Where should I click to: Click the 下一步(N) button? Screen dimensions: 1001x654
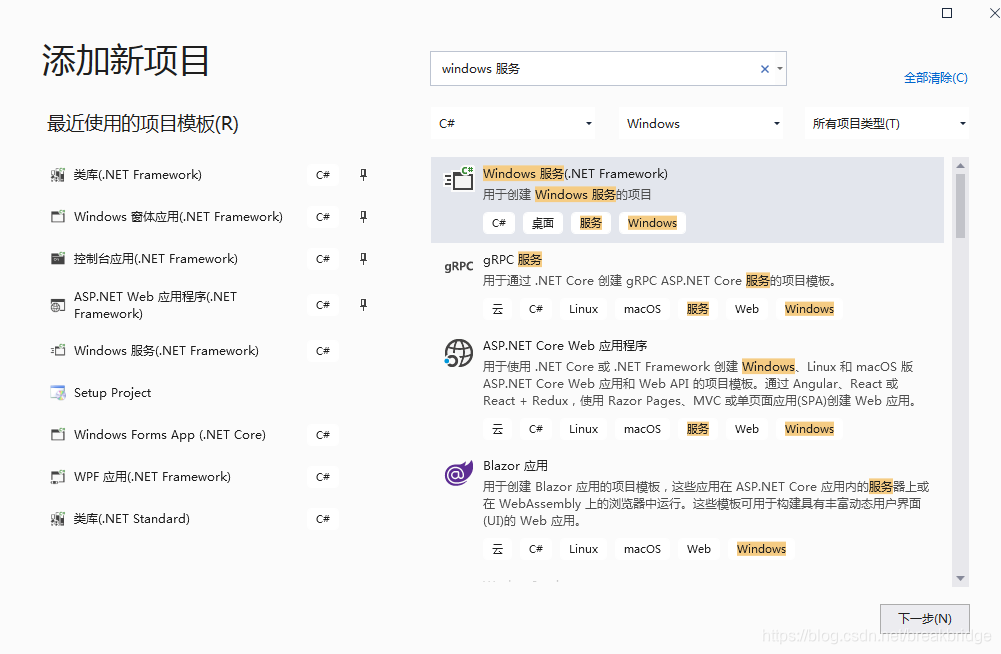tap(924, 618)
